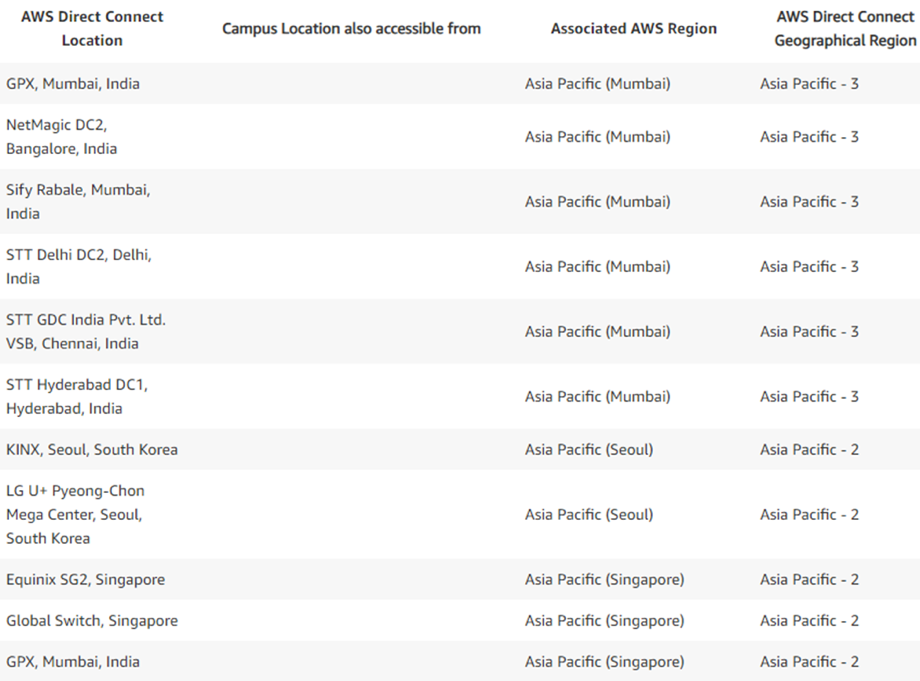The height and width of the screenshot is (681, 920).
Task: Select the NetMagic DC2, Bangalore, India cell
Action: [x=62, y=137]
